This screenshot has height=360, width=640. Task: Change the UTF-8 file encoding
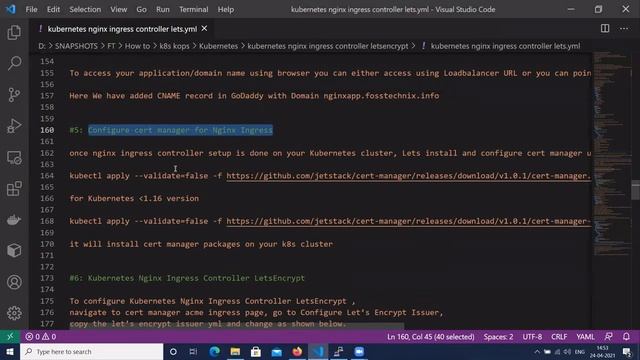[532, 337]
